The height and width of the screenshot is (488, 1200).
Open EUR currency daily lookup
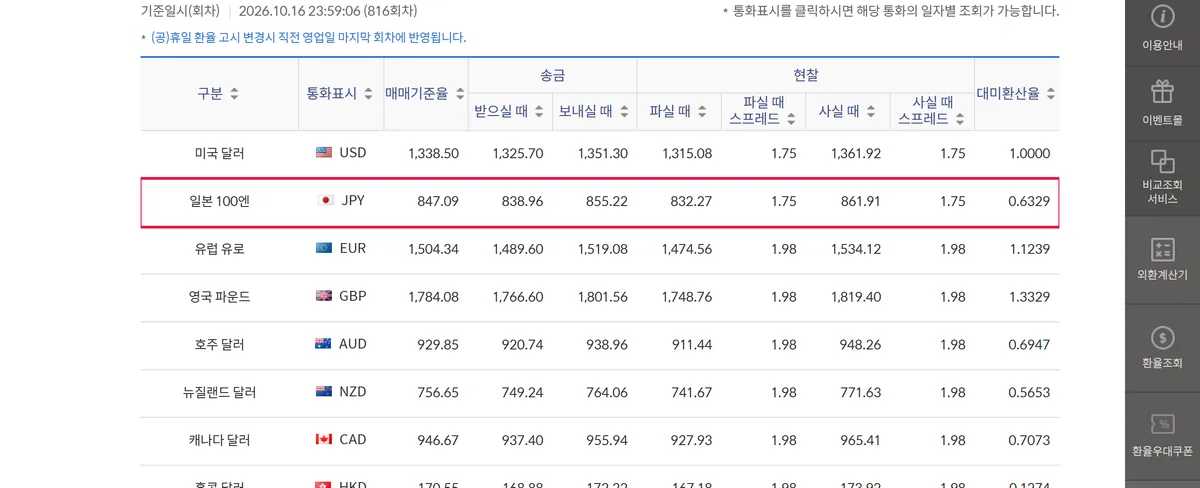(x=353, y=249)
